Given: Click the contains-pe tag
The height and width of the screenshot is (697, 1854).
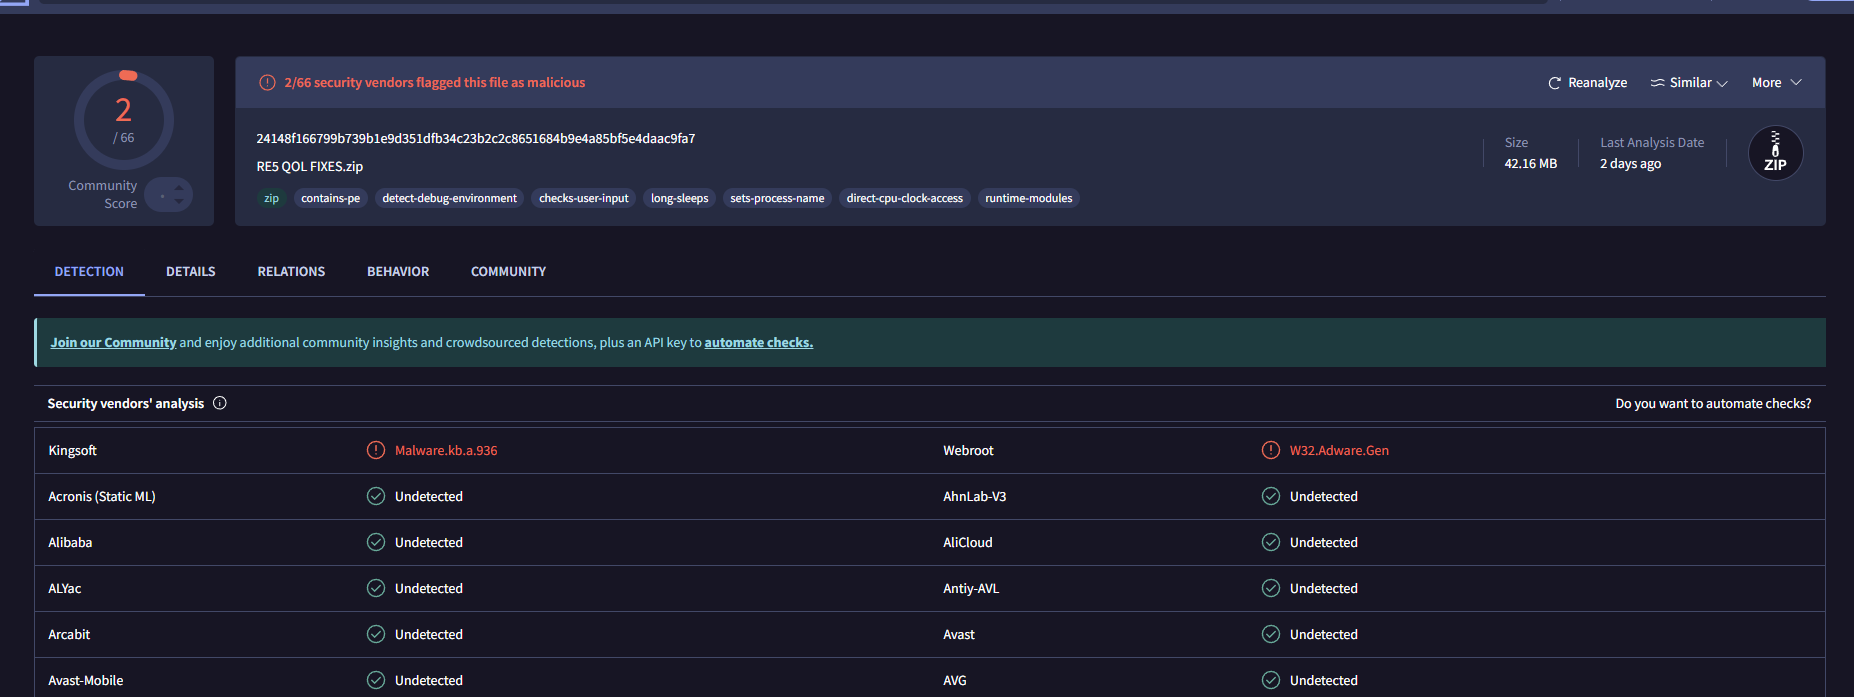Looking at the screenshot, I should coord(330,198).
